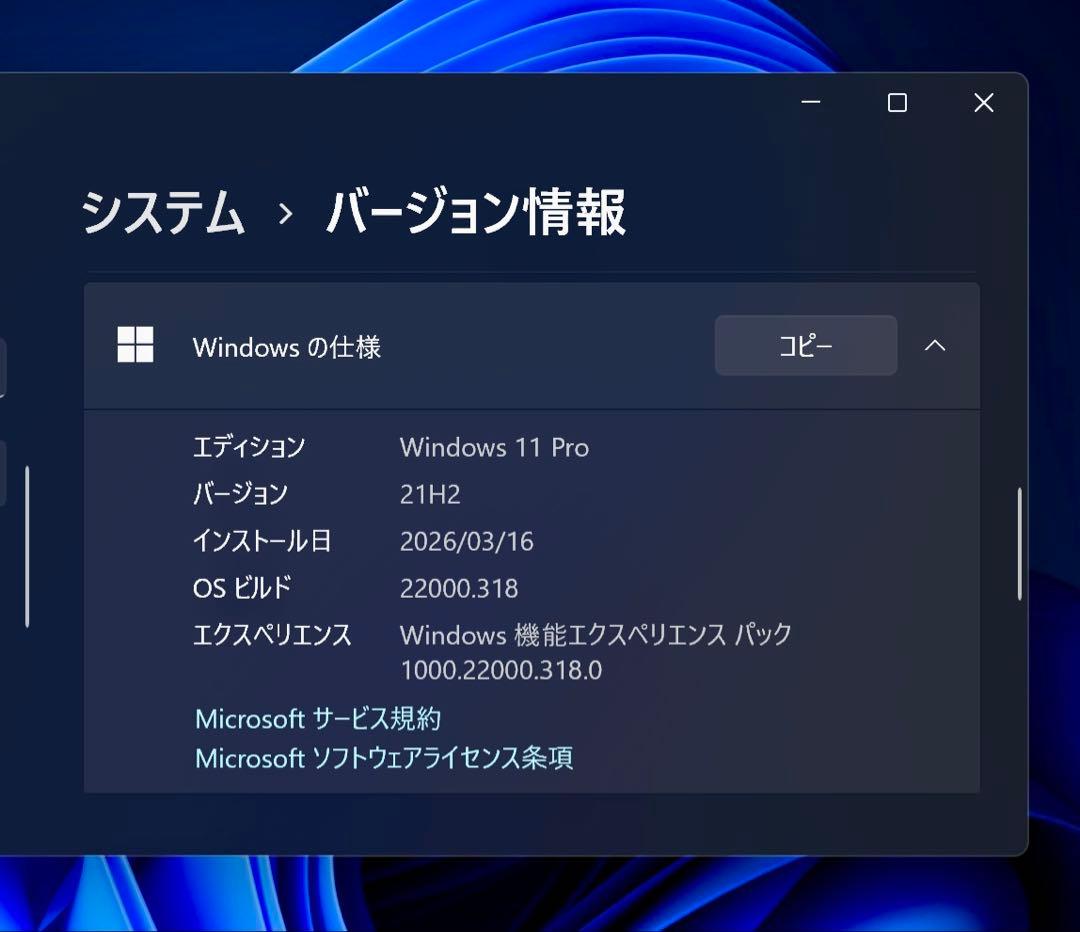Click the バージョン情報 page title
The height and width of the screenshot is (932, 1080).
[x=475, y=211]
